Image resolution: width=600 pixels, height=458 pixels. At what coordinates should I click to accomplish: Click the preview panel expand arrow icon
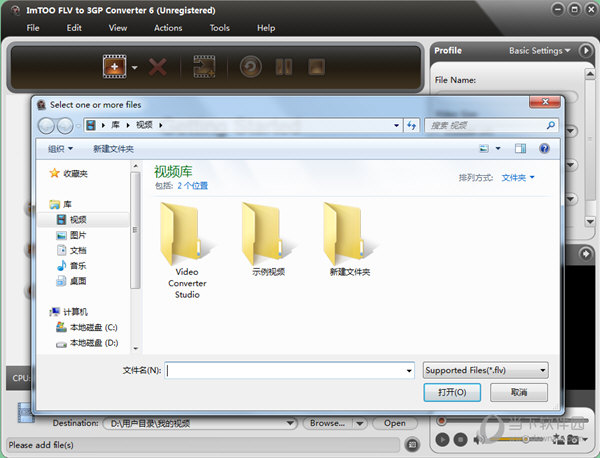click(x=585, y=254)
